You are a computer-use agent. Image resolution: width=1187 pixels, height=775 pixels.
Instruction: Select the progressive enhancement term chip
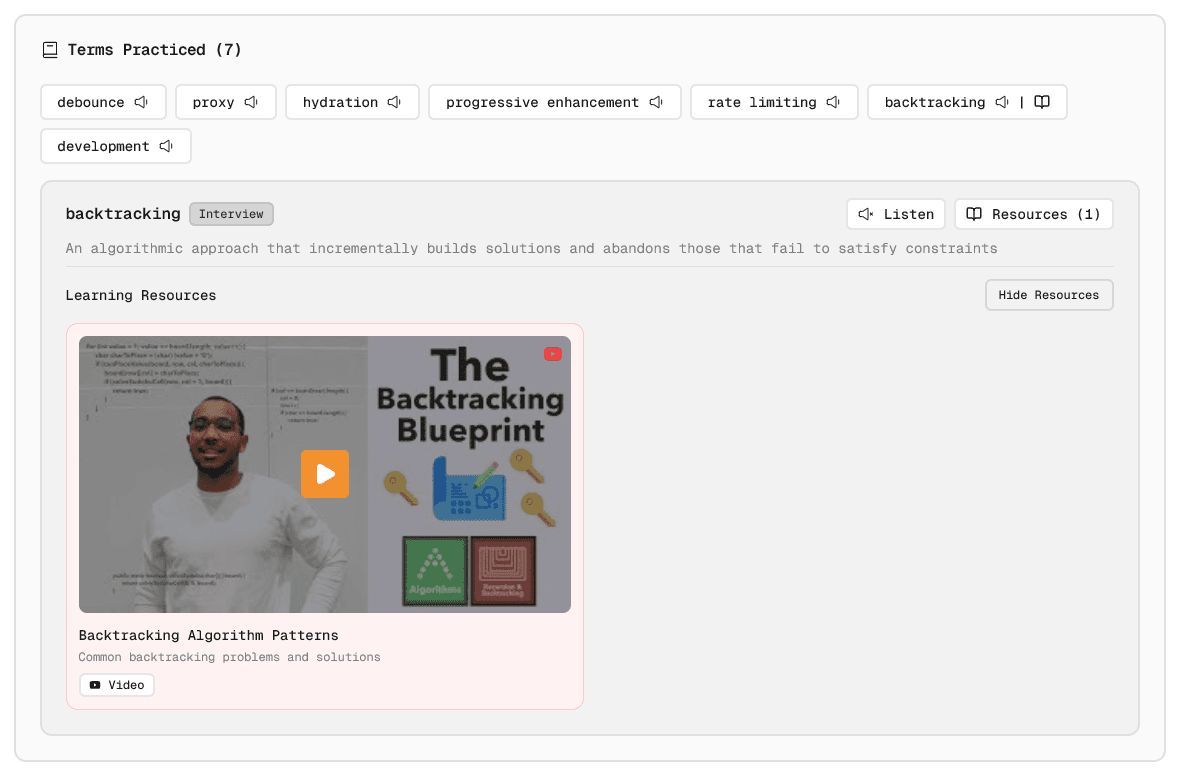tap(555, 102)
